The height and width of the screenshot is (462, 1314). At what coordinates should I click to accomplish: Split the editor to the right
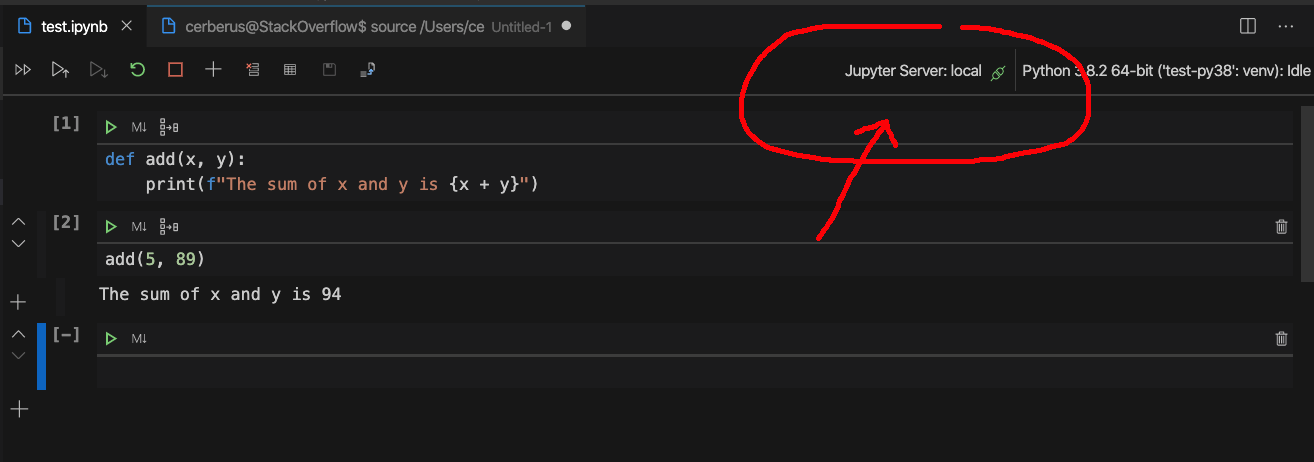[x=1248, y=26]
